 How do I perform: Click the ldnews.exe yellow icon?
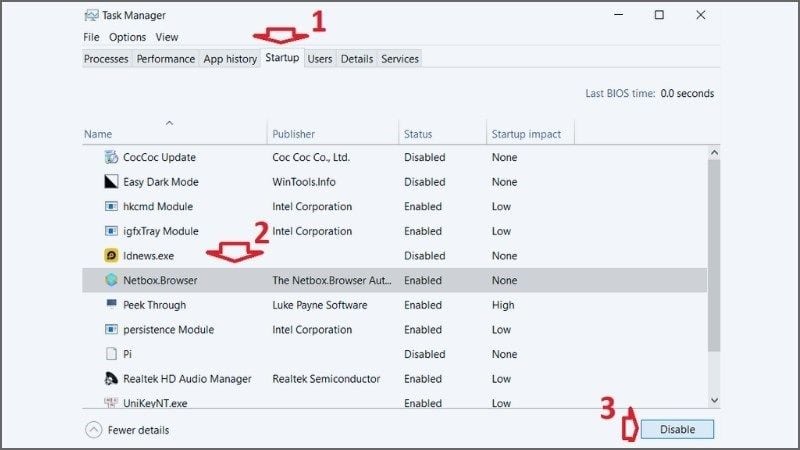coord(111,256)
